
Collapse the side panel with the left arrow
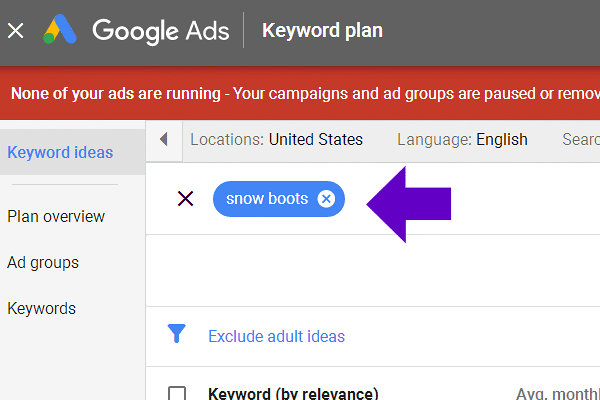(x=164, y=140)
